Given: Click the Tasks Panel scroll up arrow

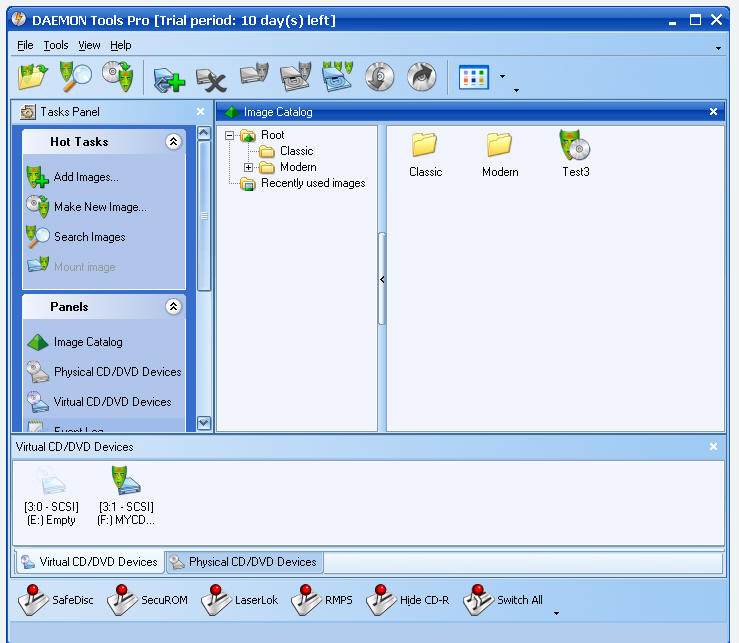Looking at the screenshot, I should click(204, 133).
